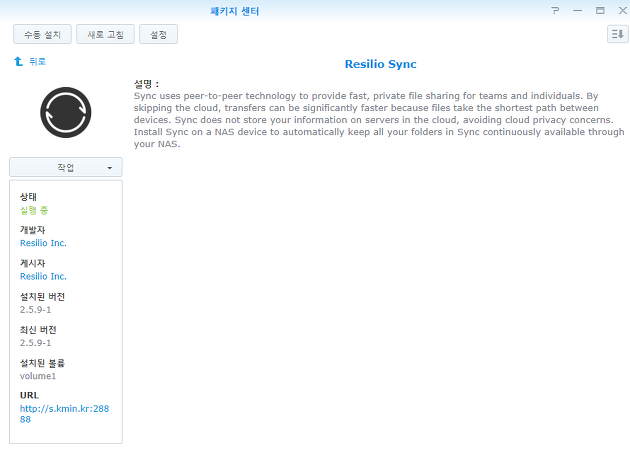Click the description paragraph about peer-to-peer technology
The width and height of the screenshot is (630, 450).
pyautogui.click(x=379, y=120)
